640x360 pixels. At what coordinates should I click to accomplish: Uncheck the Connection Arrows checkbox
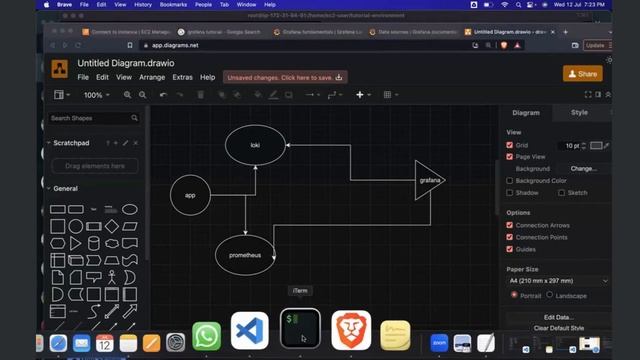[509, 225]
